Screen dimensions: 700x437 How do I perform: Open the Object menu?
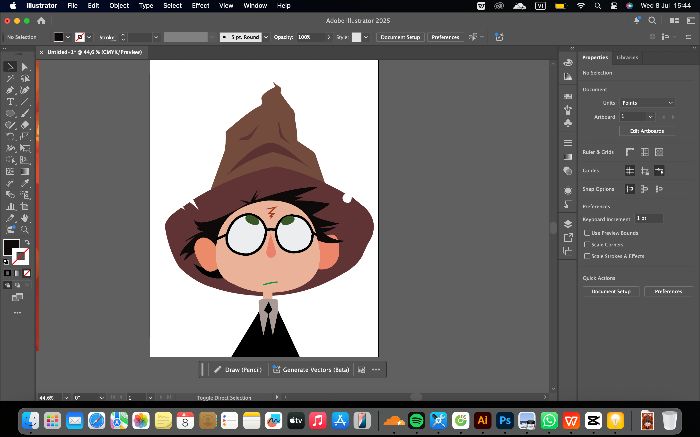(119, 6)
